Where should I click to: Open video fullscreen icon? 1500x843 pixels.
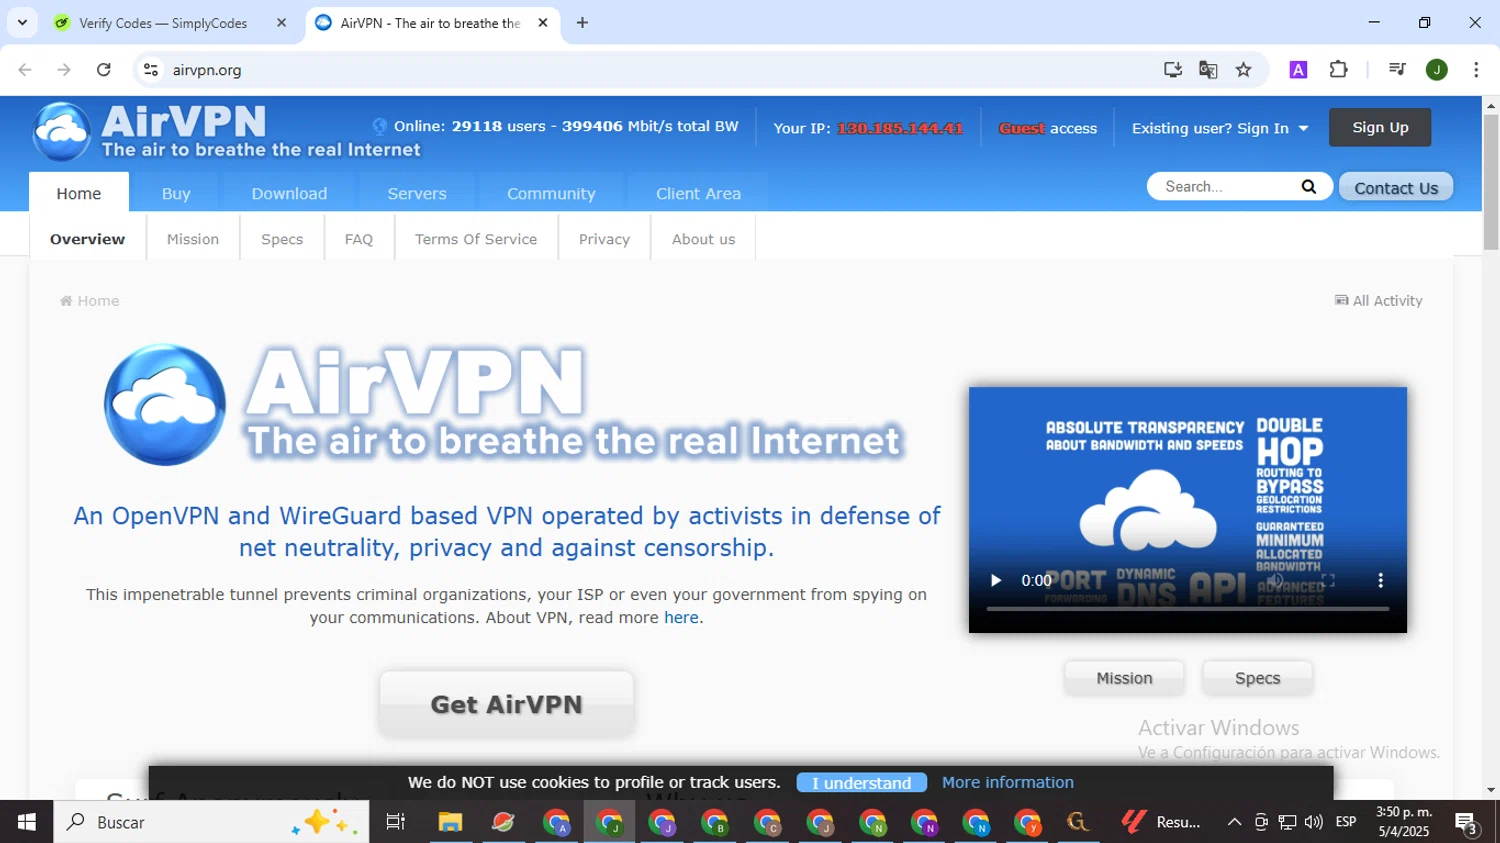click(1328, 580)
